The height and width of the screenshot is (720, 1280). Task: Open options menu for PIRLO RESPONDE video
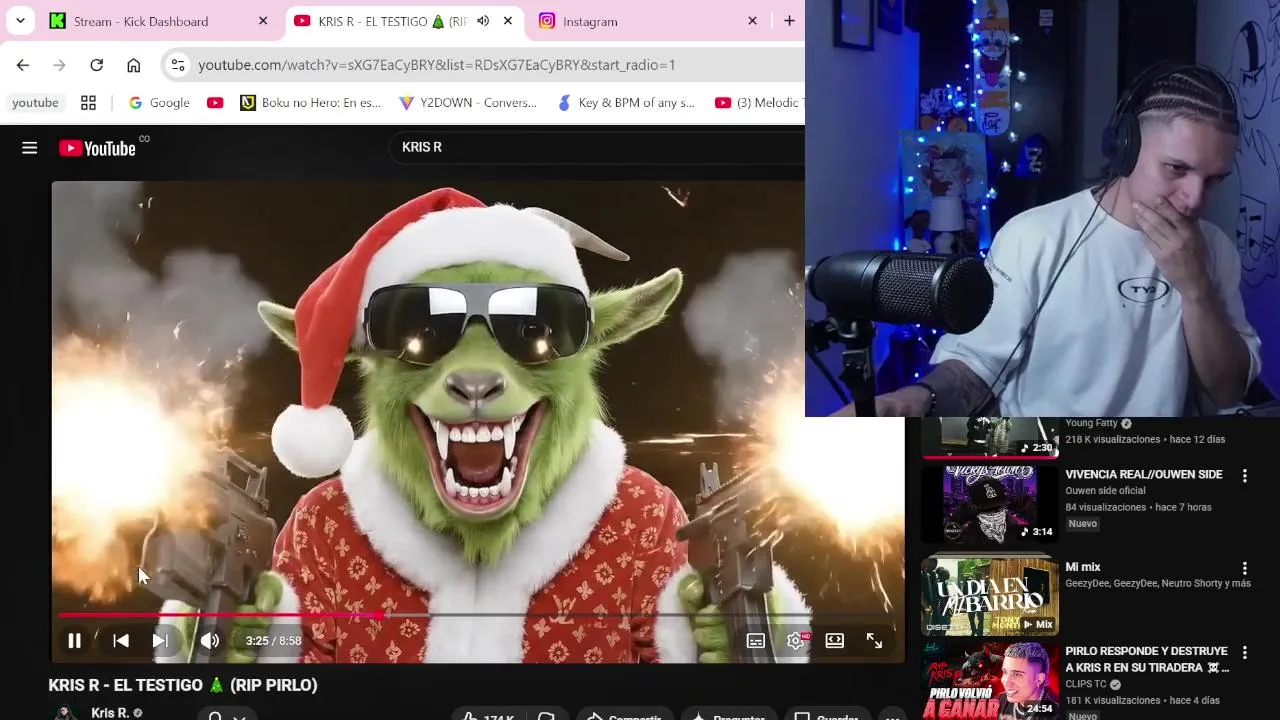[x=1245, y=652]
